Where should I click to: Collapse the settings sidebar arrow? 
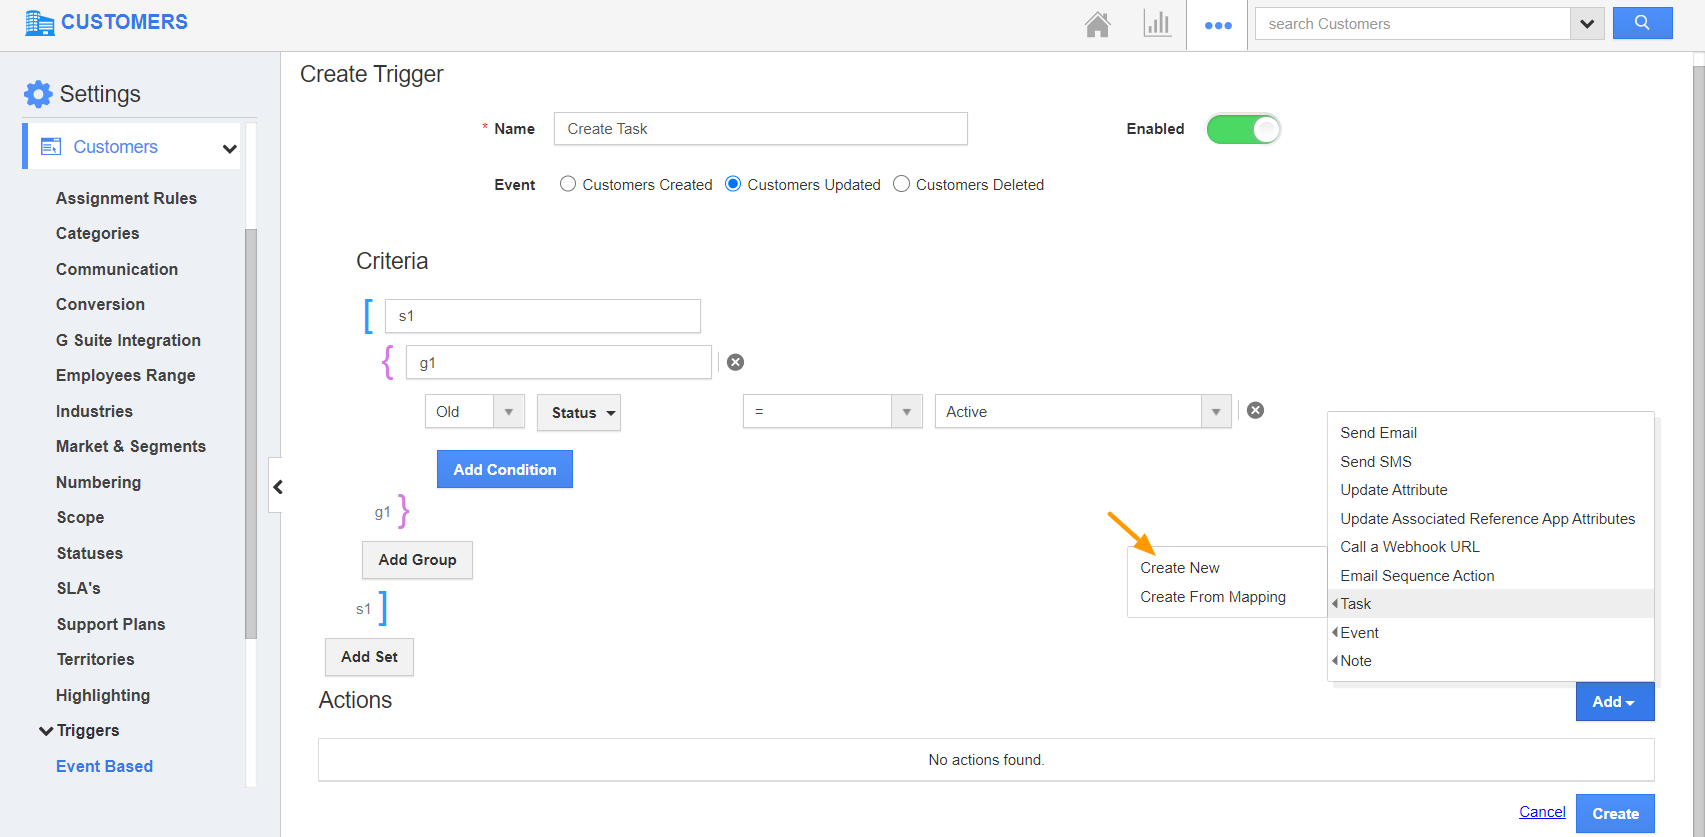pyautogui.click(x=277, y=487)
